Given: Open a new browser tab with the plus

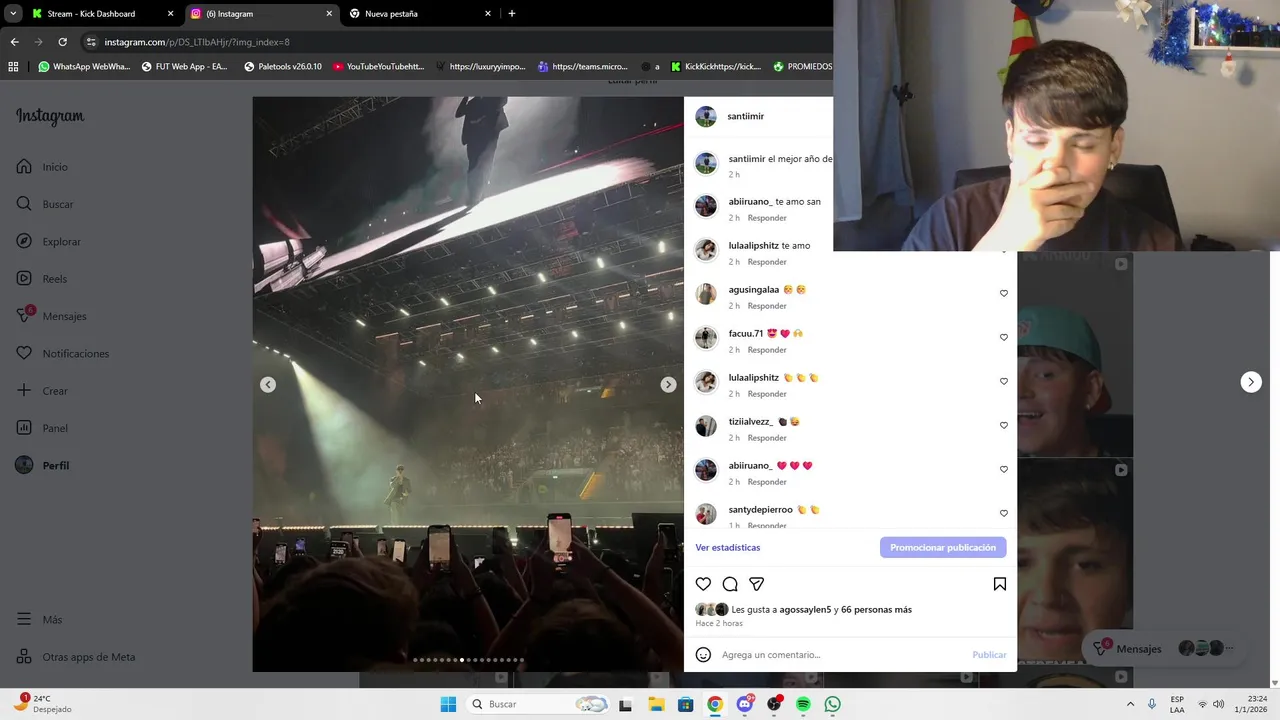Looking at the screenshot, I should pyautogui.click(x=512, y=14).
